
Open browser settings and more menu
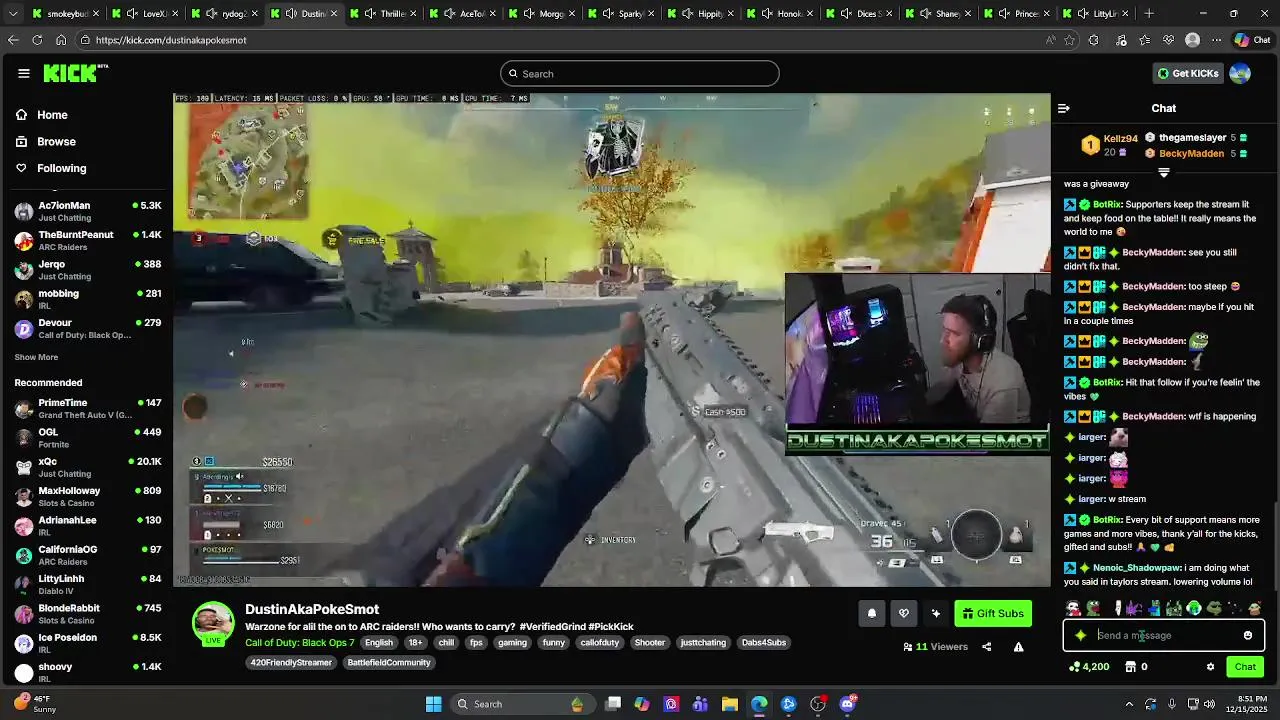[1216, 40]
